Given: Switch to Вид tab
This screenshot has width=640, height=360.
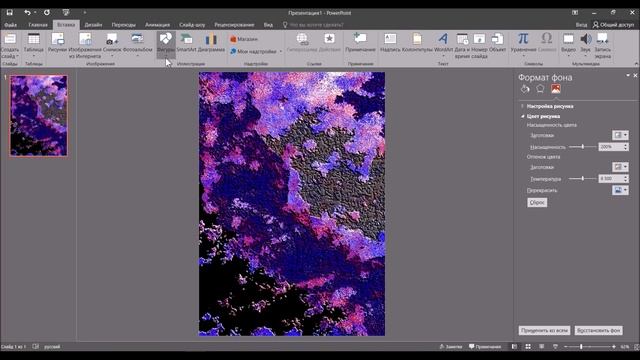Looking at the screenshot, I should tap(268, 25).
